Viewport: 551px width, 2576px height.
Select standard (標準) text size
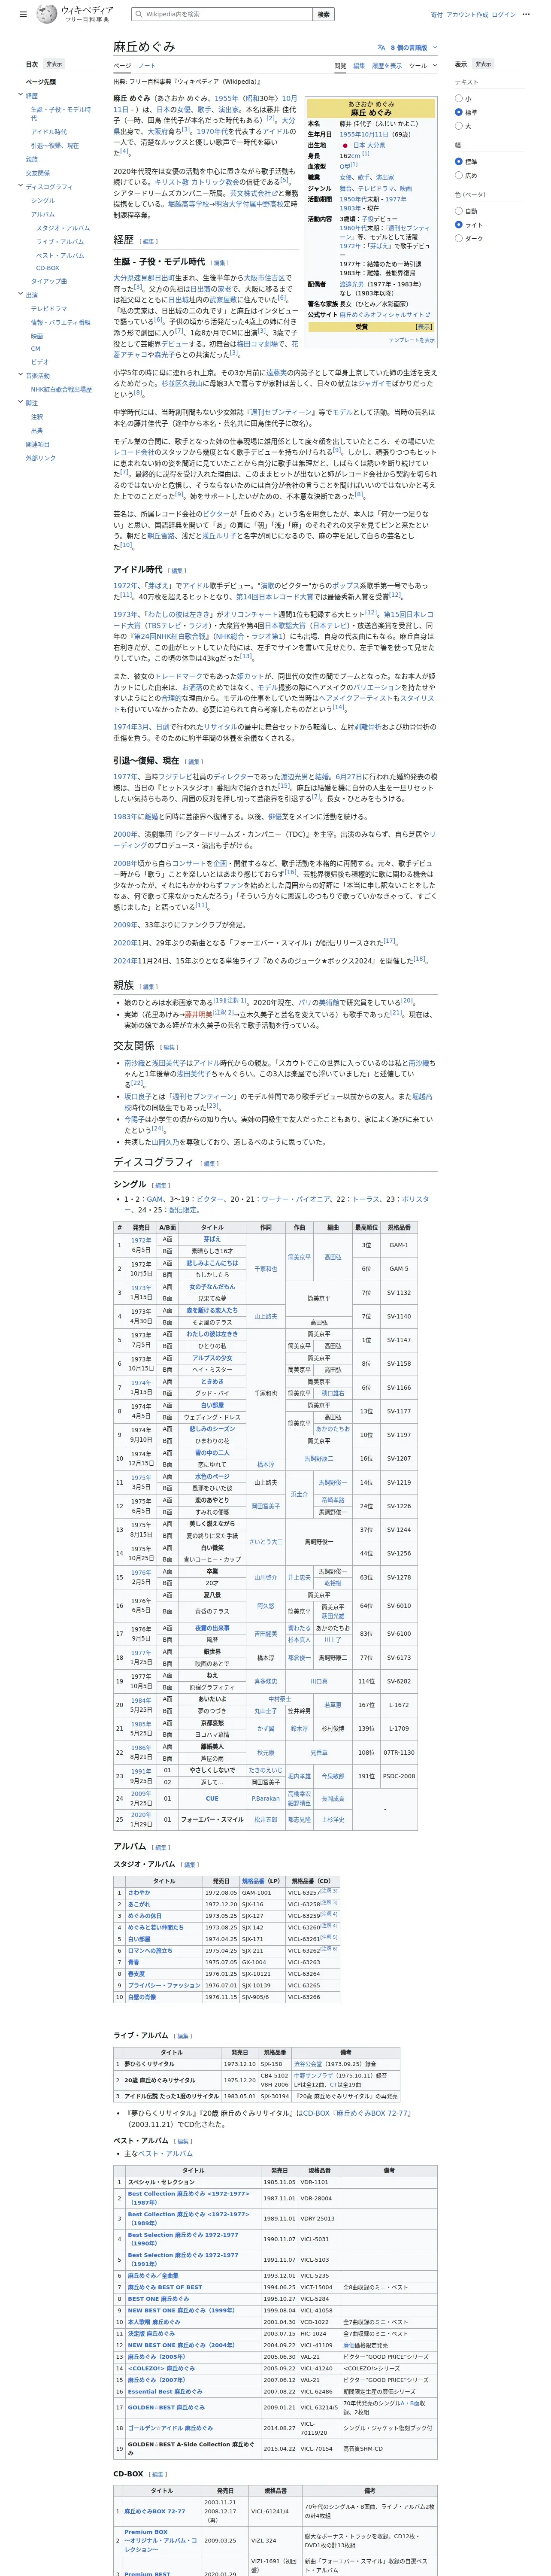(459, 113)
